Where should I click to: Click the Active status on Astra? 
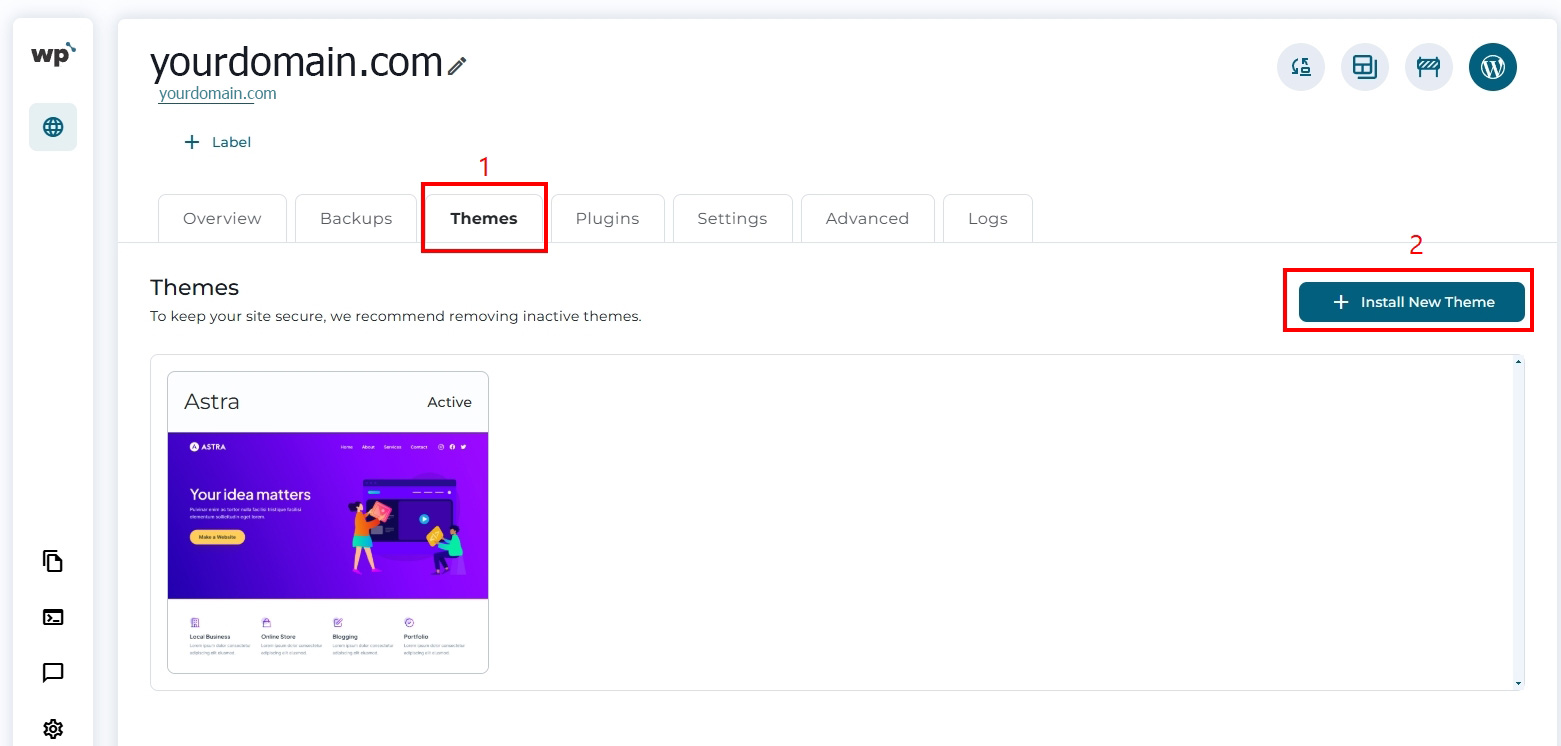click(x=449, y=402)
